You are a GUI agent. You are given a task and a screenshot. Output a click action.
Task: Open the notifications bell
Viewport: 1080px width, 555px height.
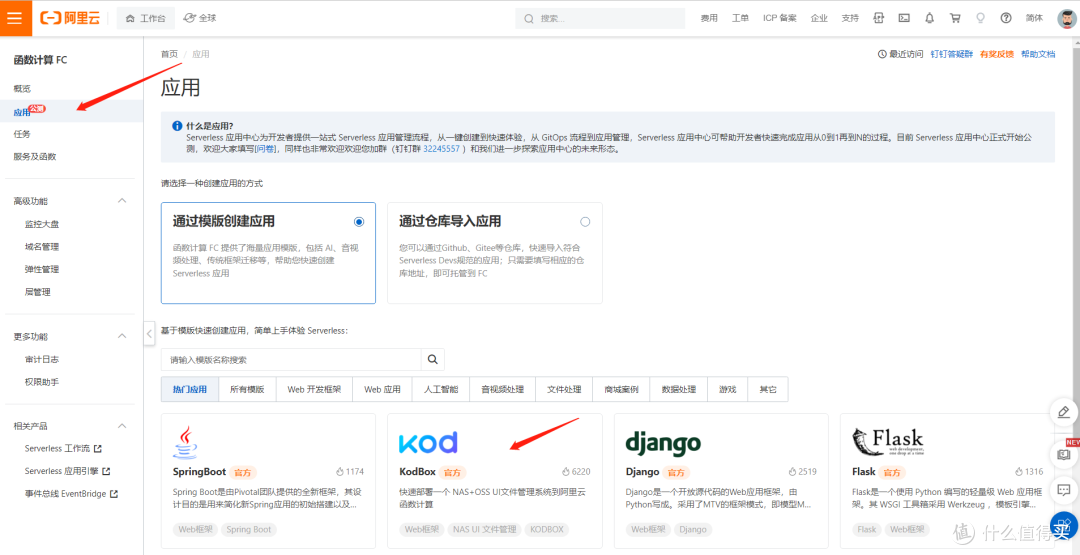point(929,19)
